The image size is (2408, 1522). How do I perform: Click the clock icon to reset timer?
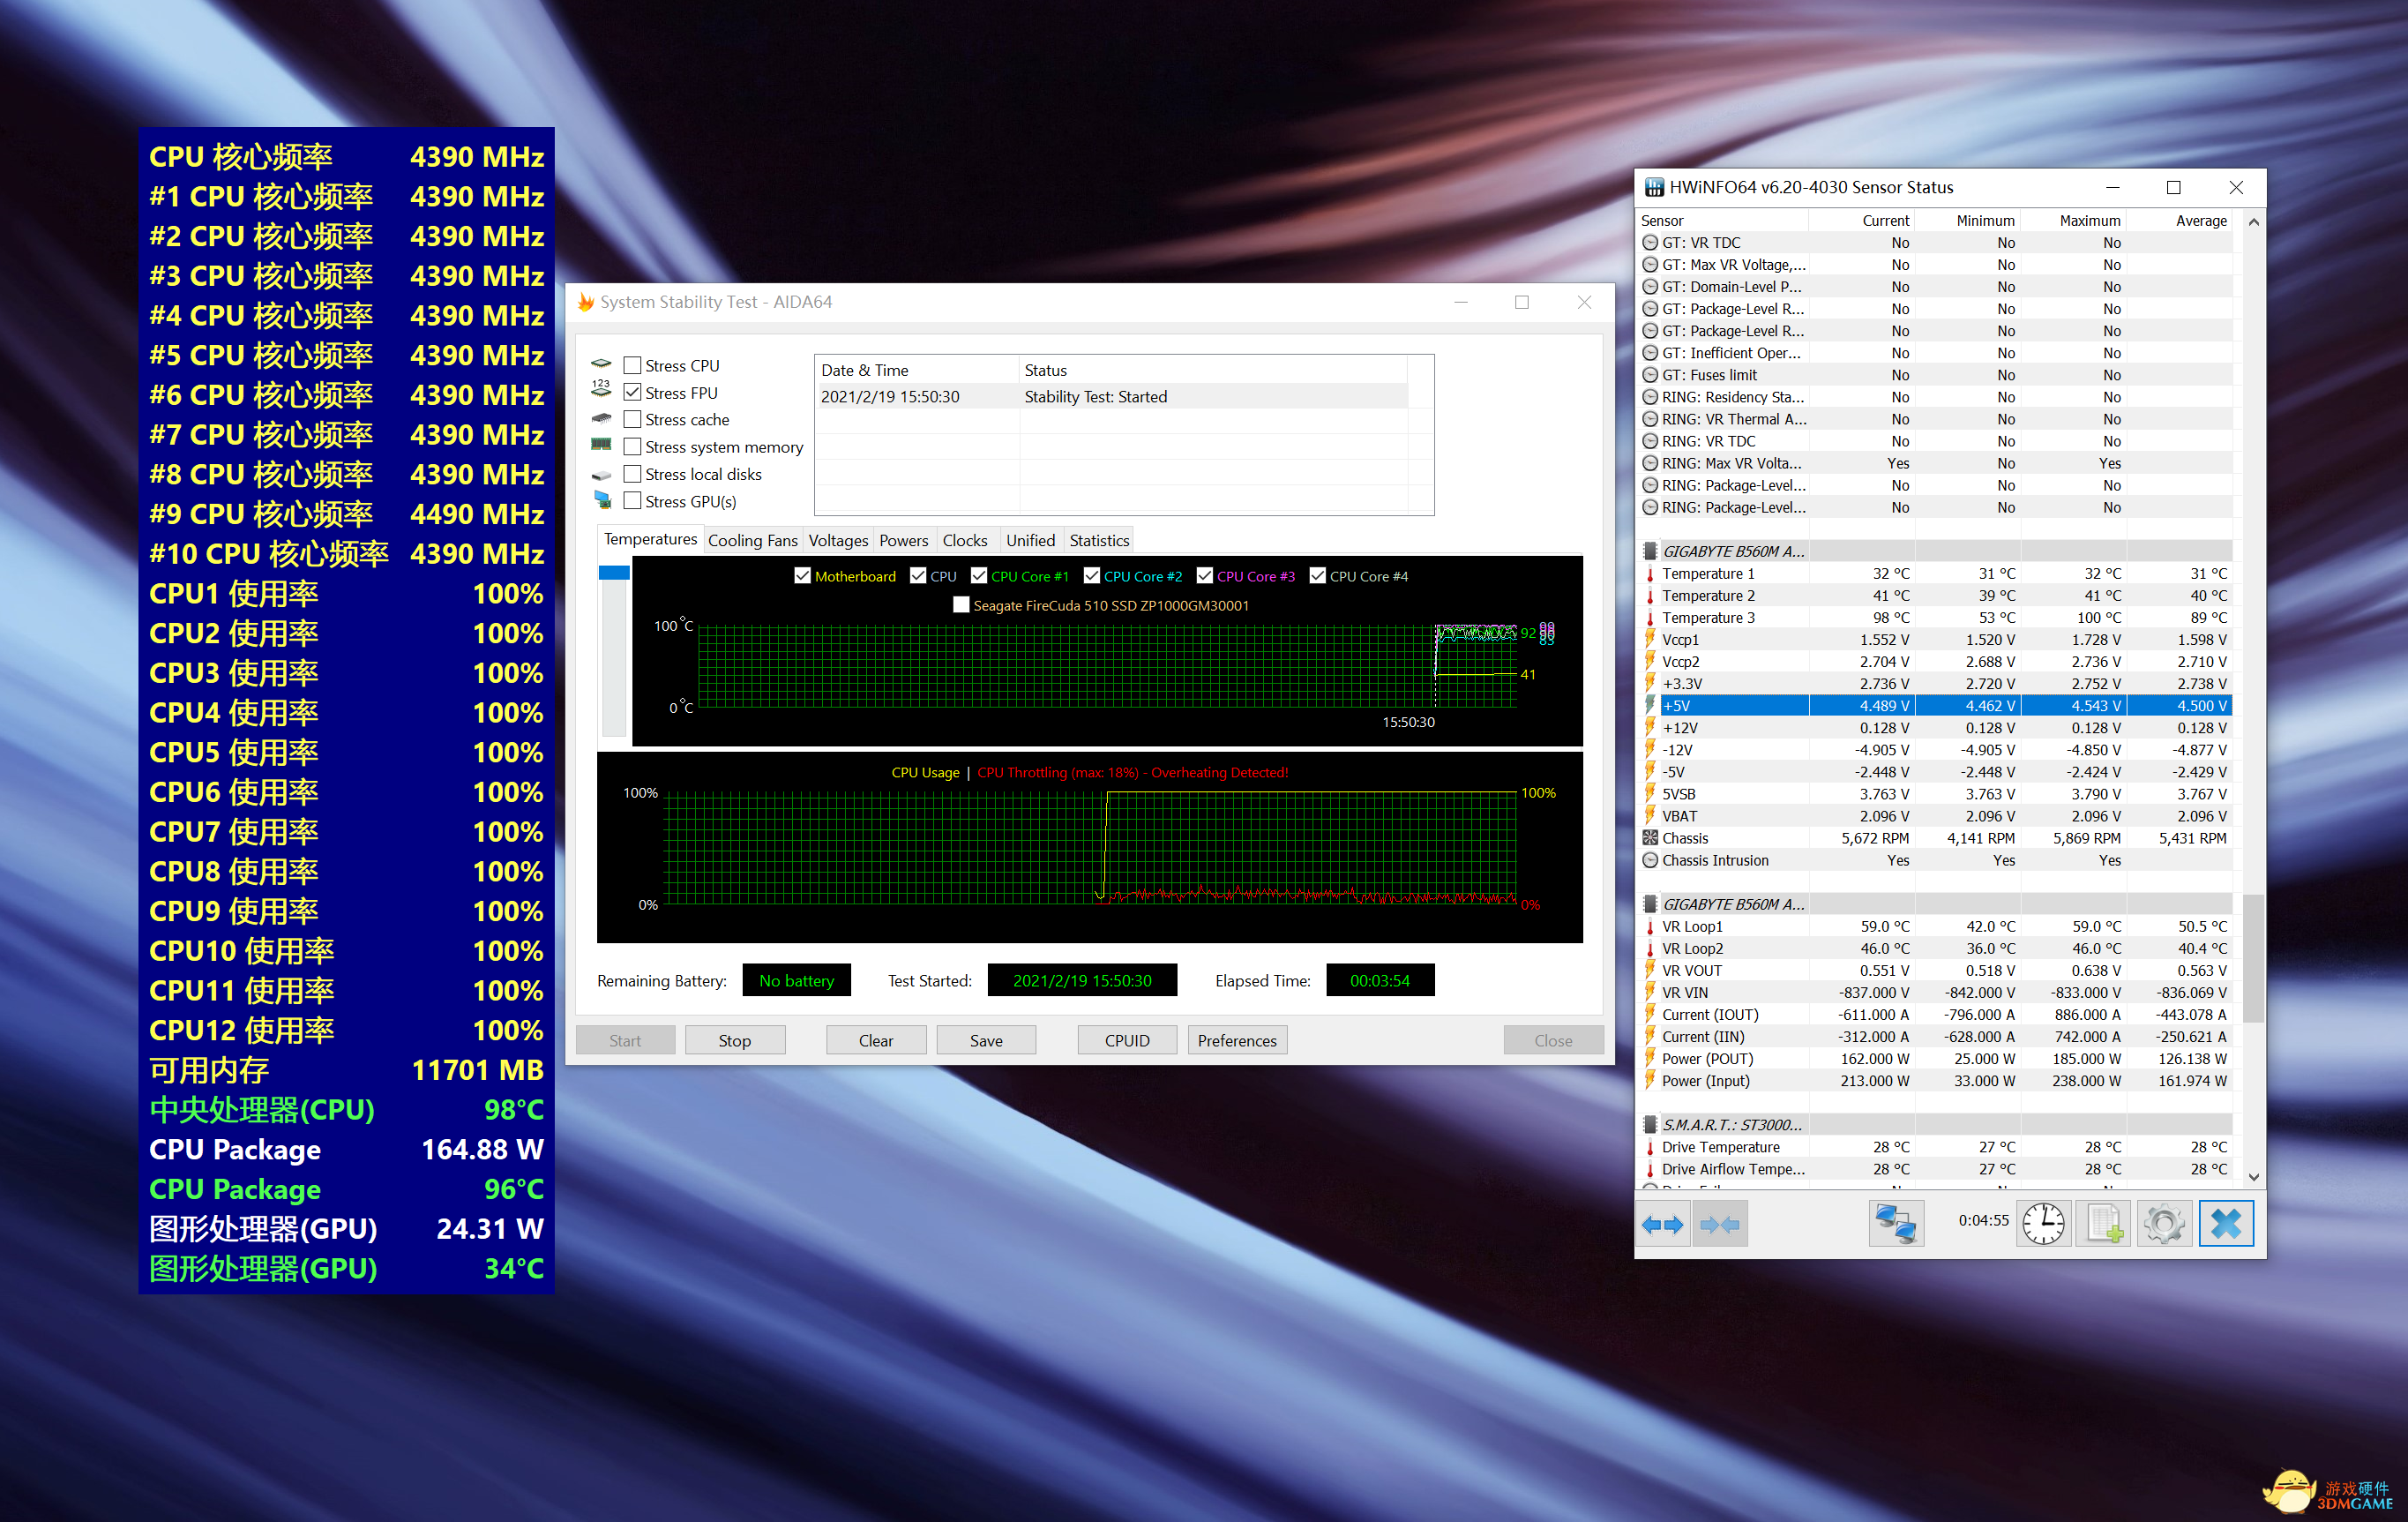[x=2042, y=1224]
